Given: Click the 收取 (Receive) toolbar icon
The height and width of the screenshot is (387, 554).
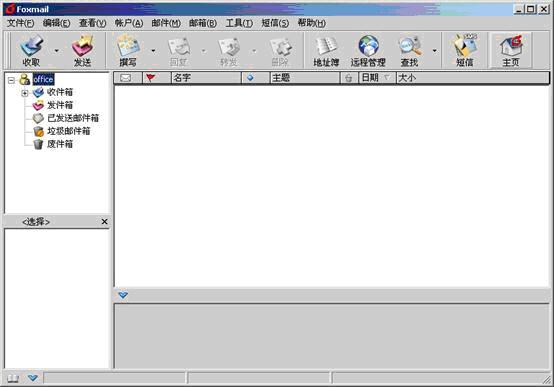Looking at the screenshot, I should coord(31,50).
